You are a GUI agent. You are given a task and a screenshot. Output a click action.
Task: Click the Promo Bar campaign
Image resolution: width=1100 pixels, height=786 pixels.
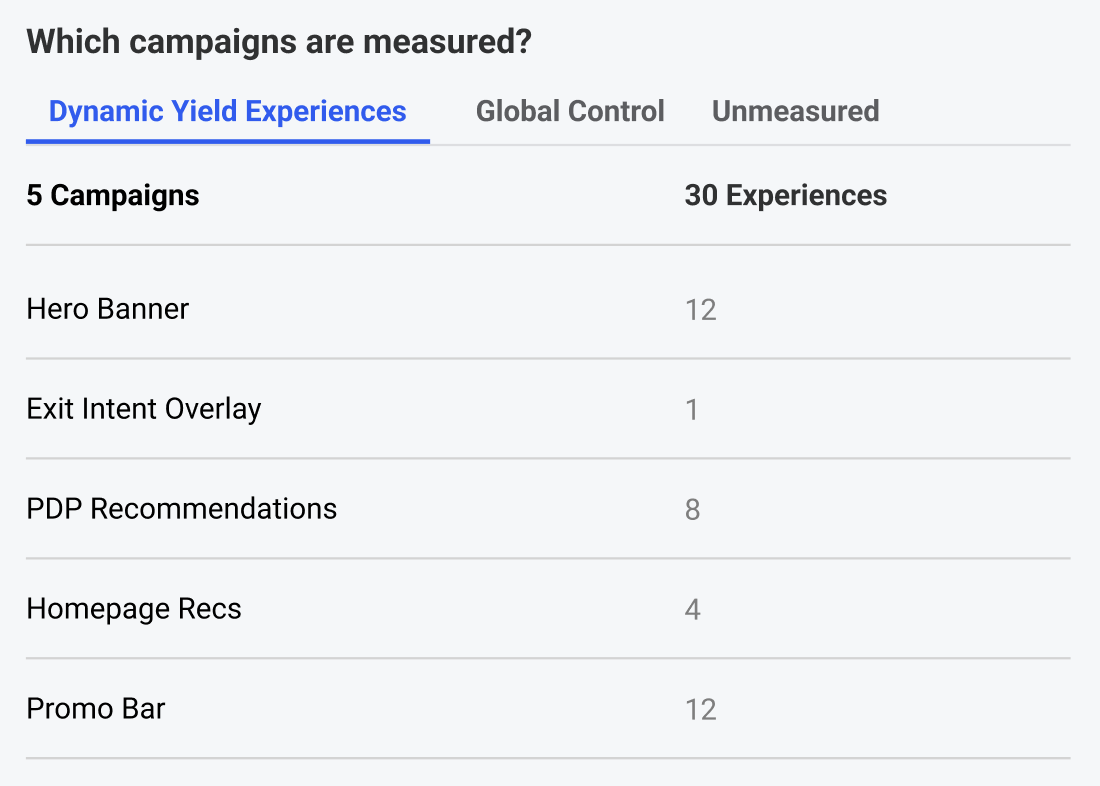548,709
